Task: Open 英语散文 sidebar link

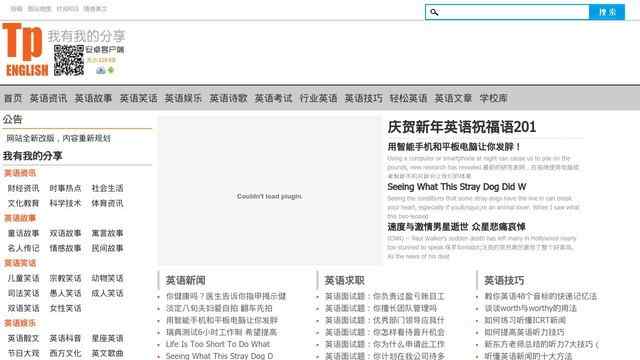Action: click(x=24, y=338)
